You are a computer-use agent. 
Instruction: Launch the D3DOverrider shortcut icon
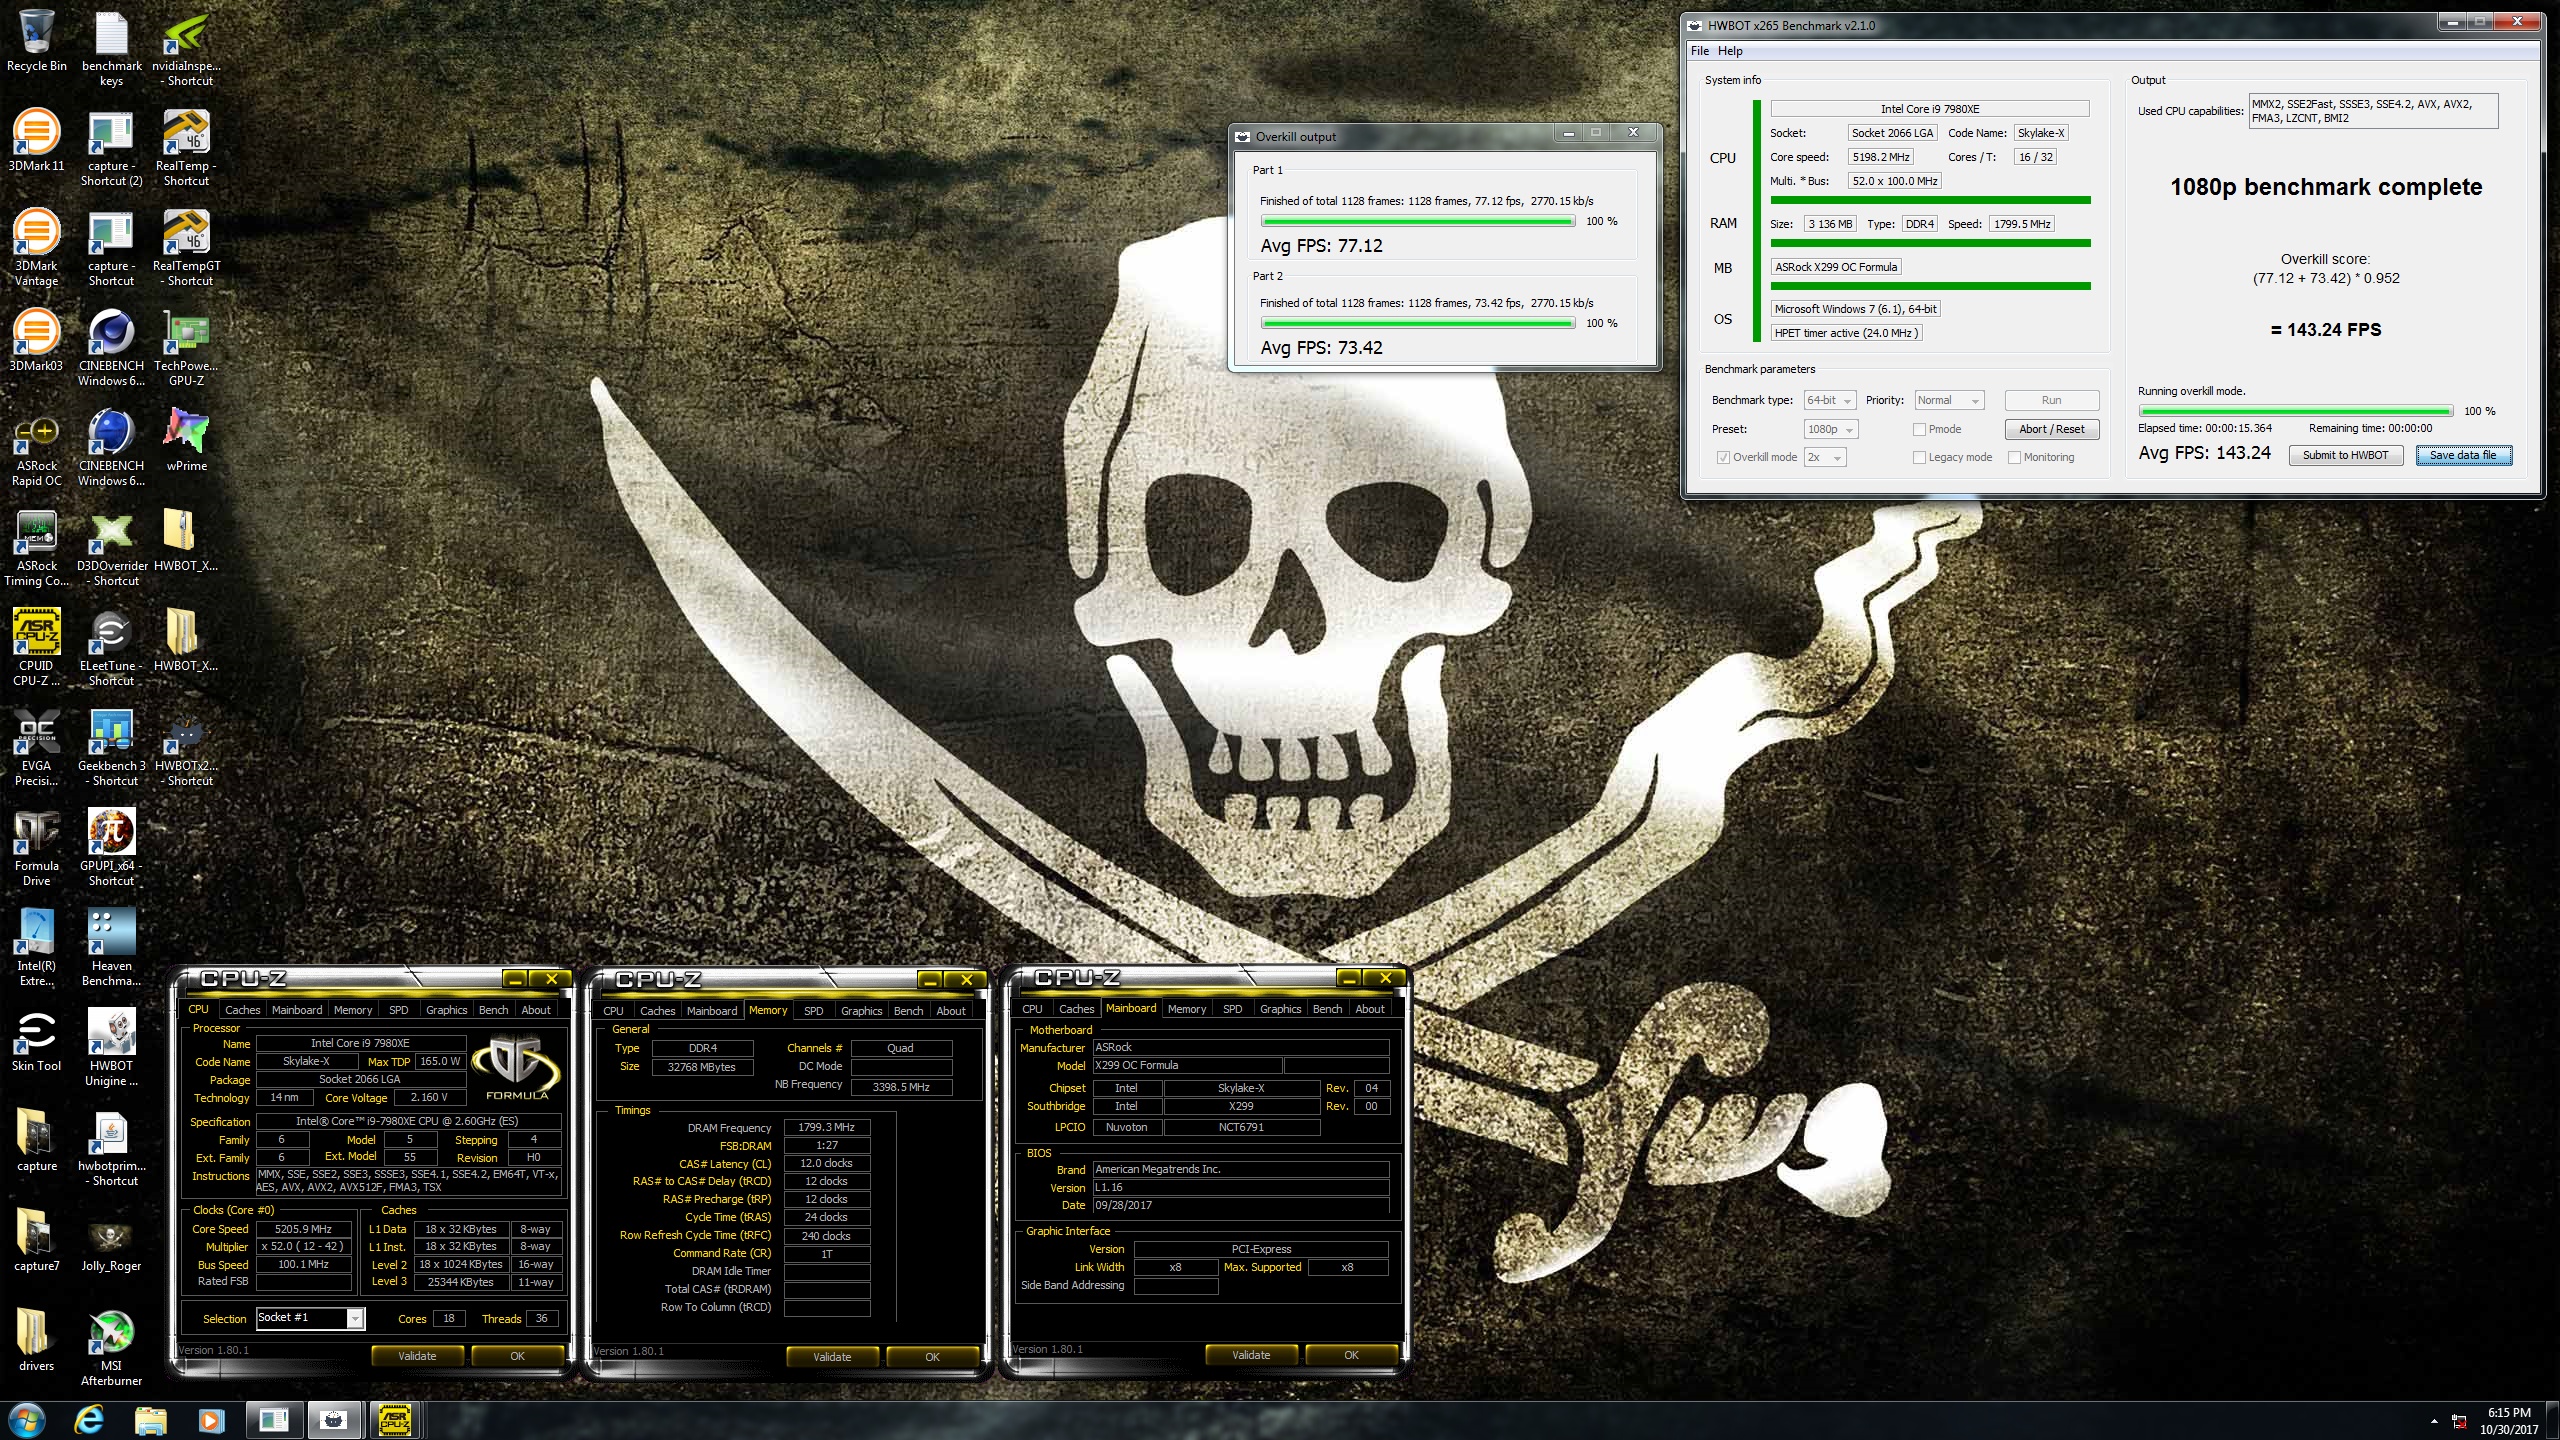click(x=111, y=548)
